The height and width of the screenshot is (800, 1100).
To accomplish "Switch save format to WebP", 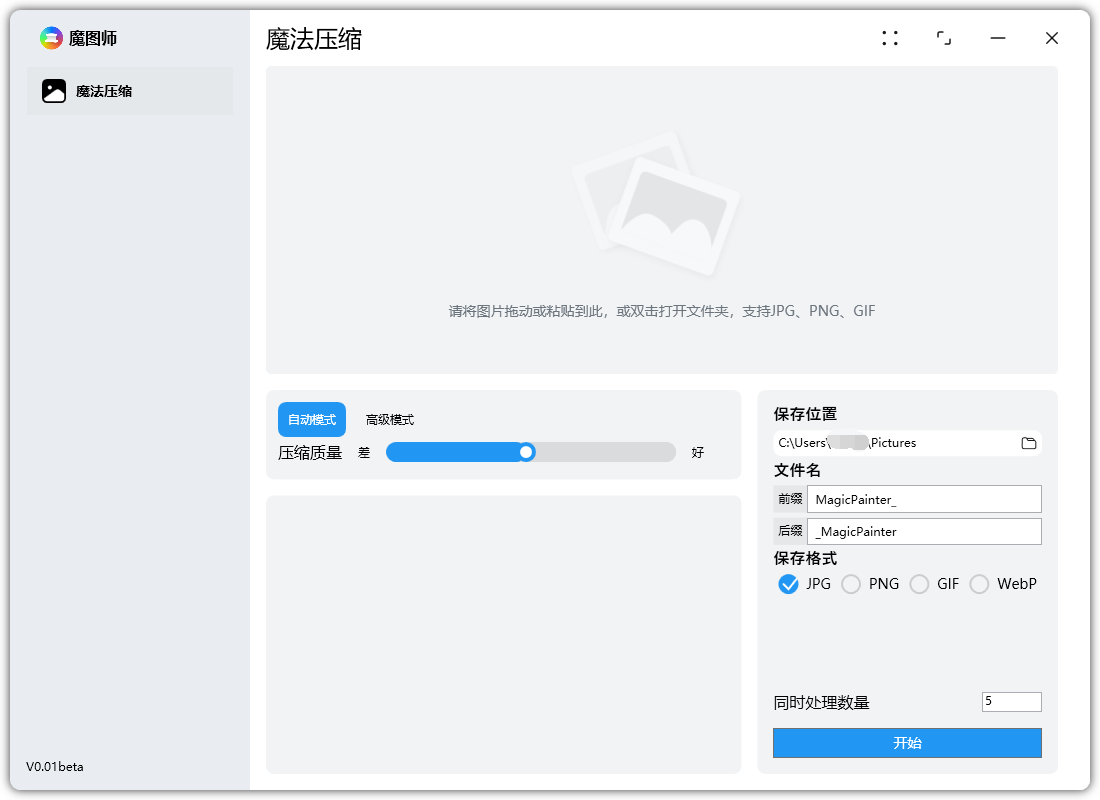I will coord(979,584).
